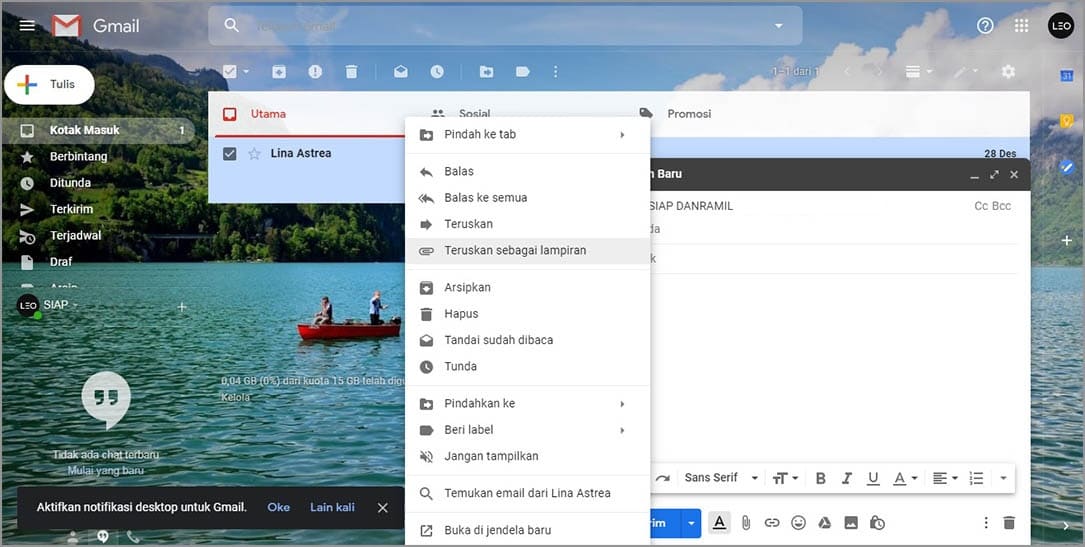Switch to the Promosi tab
Image resolution: width=1085 pixels, height=547 pixels.
[x=688, y=114]
